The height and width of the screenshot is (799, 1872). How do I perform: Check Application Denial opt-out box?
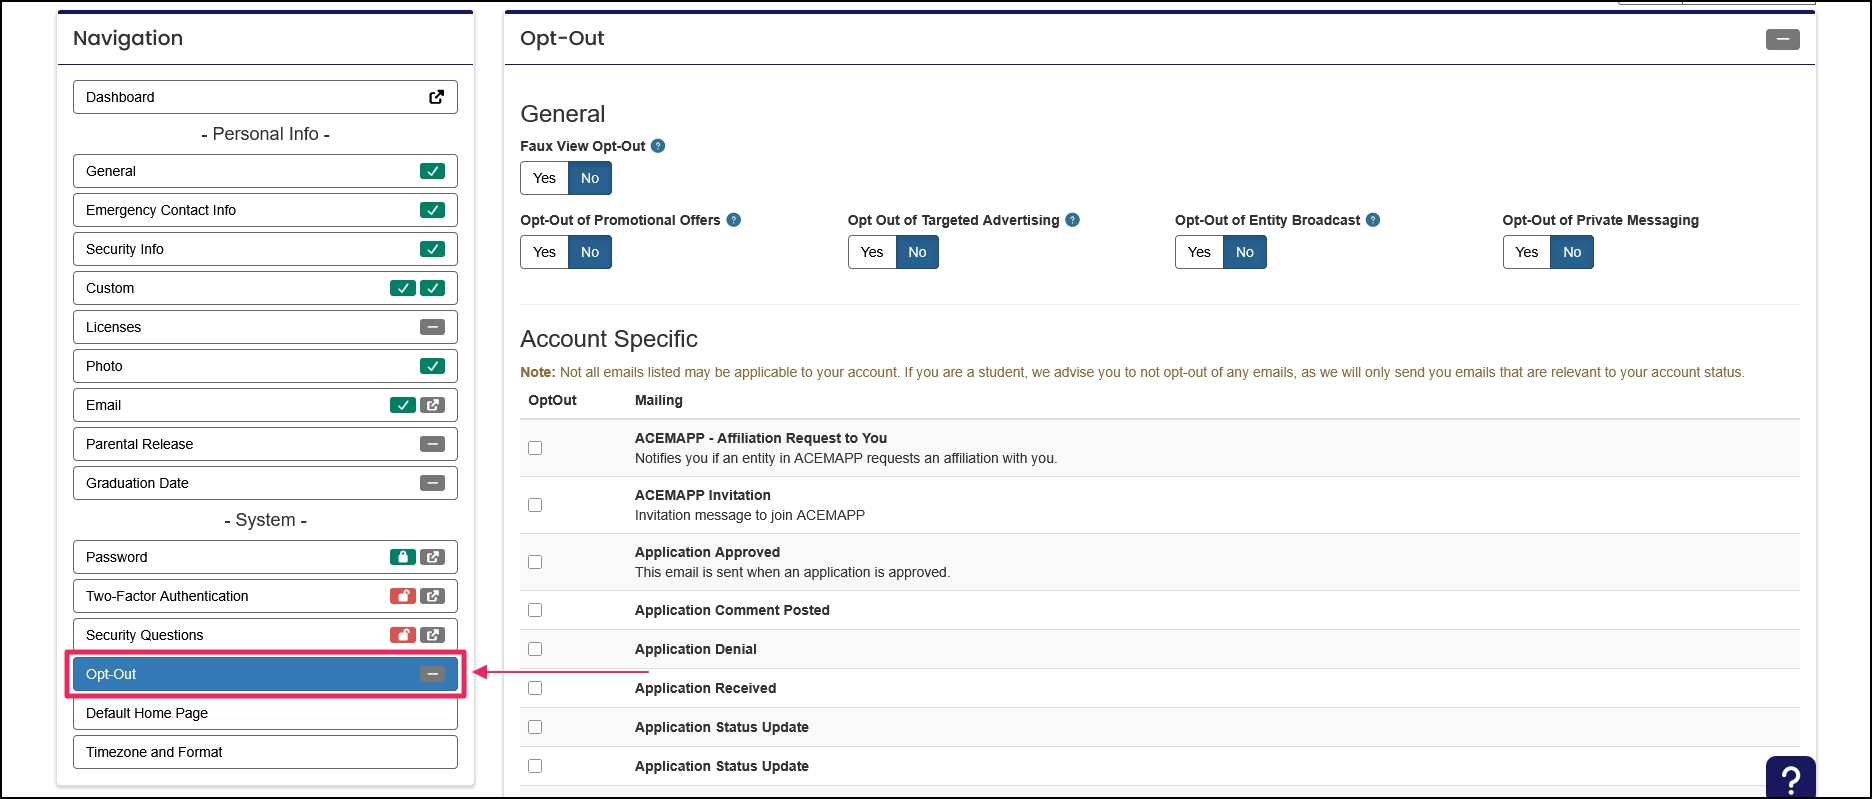tap(535, 649)
